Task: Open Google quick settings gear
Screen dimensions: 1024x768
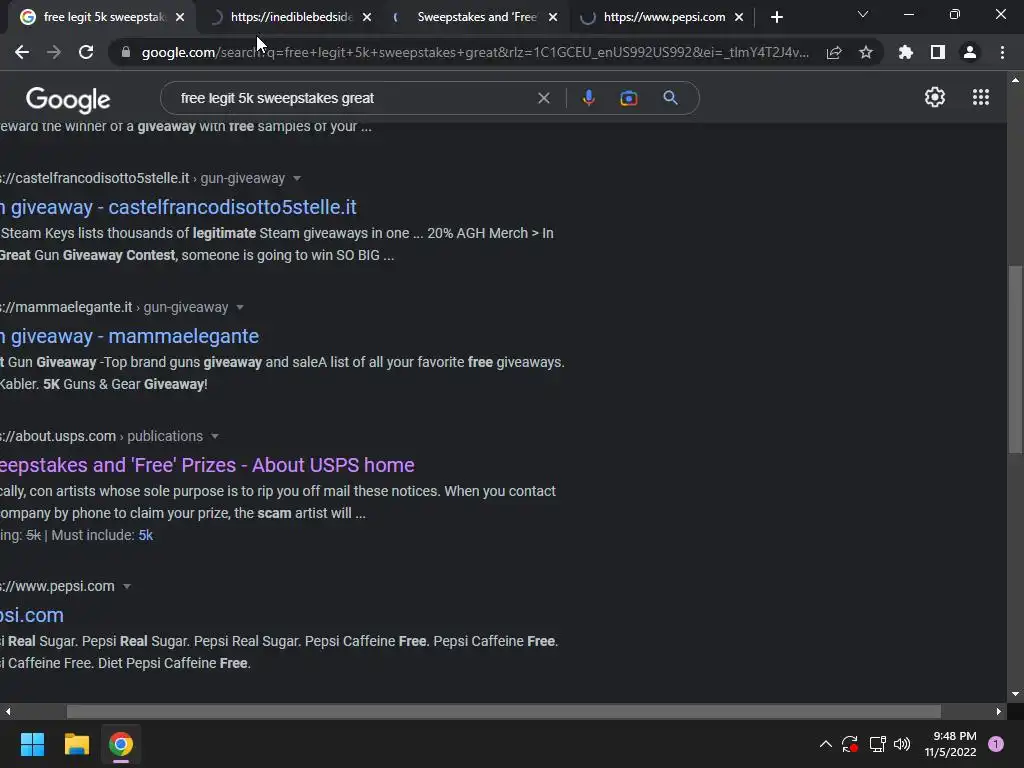Action: (x=935, y=97)
